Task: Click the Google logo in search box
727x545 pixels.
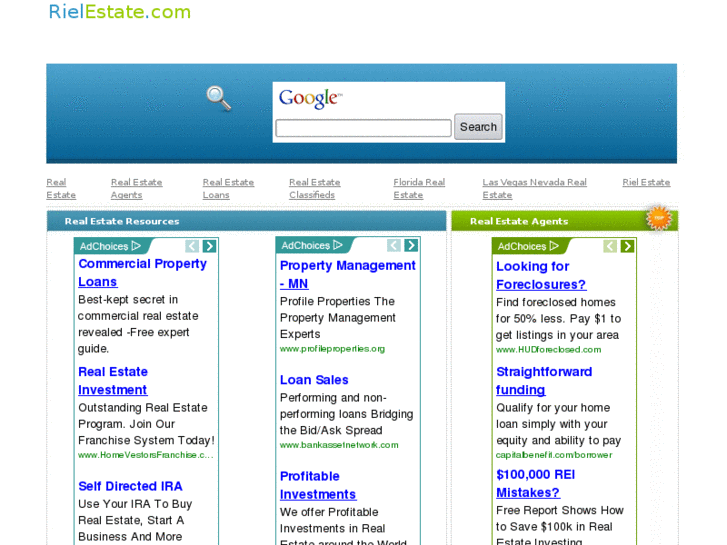Action: [x=310, y=98]
